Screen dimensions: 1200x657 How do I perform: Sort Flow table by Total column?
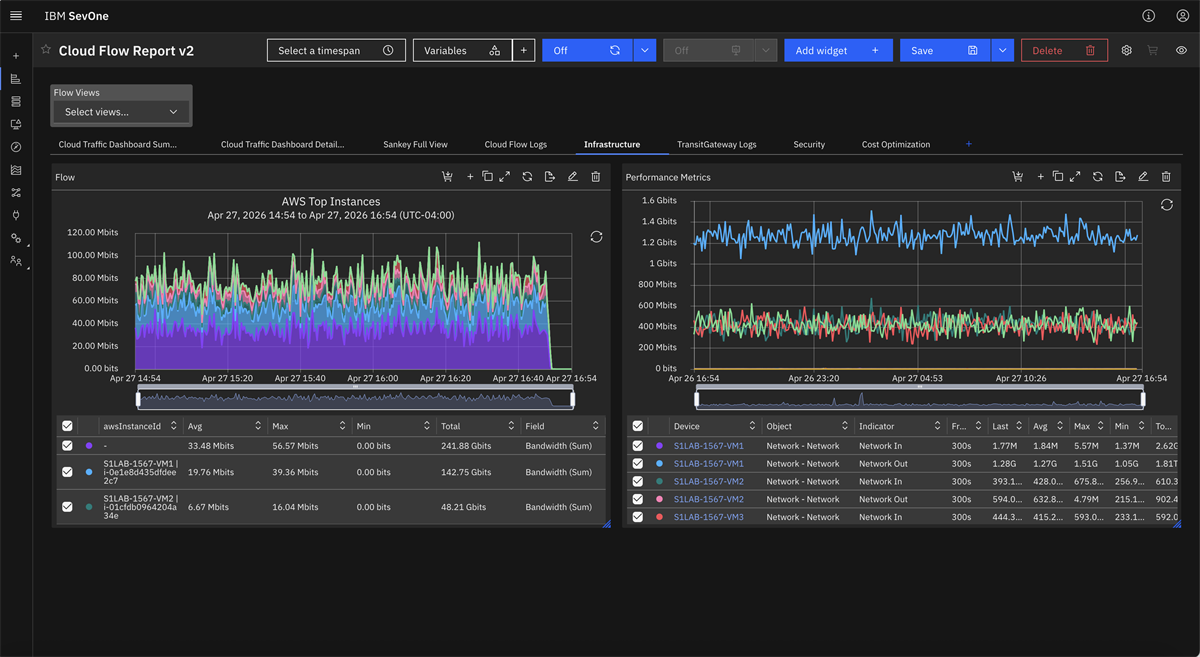pyautogui.click(x=511, y=426)
